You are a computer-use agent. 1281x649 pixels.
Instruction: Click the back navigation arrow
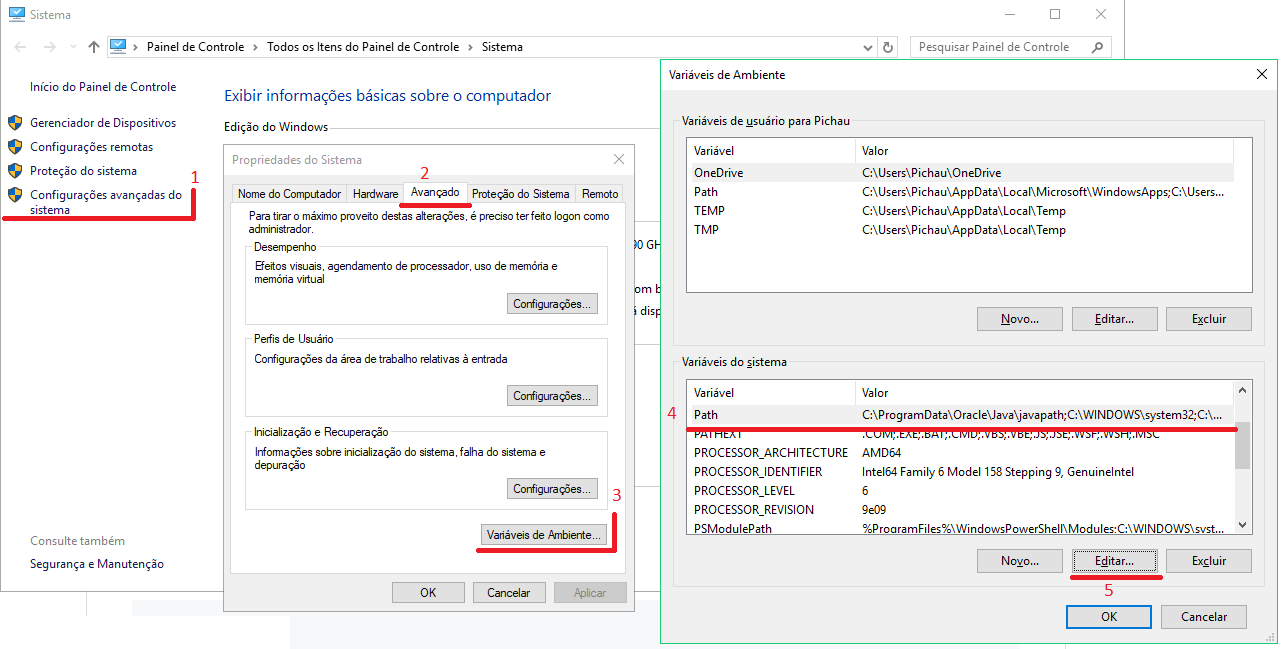click(20, 47)
